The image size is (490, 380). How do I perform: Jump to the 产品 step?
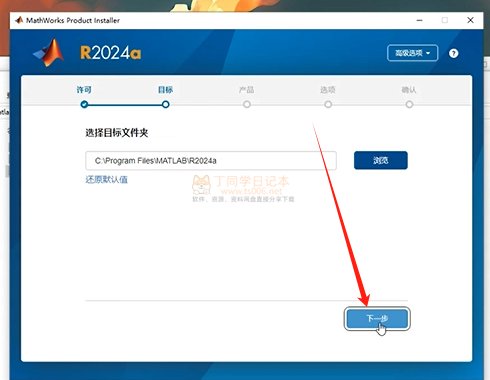(x=247, y=90)
